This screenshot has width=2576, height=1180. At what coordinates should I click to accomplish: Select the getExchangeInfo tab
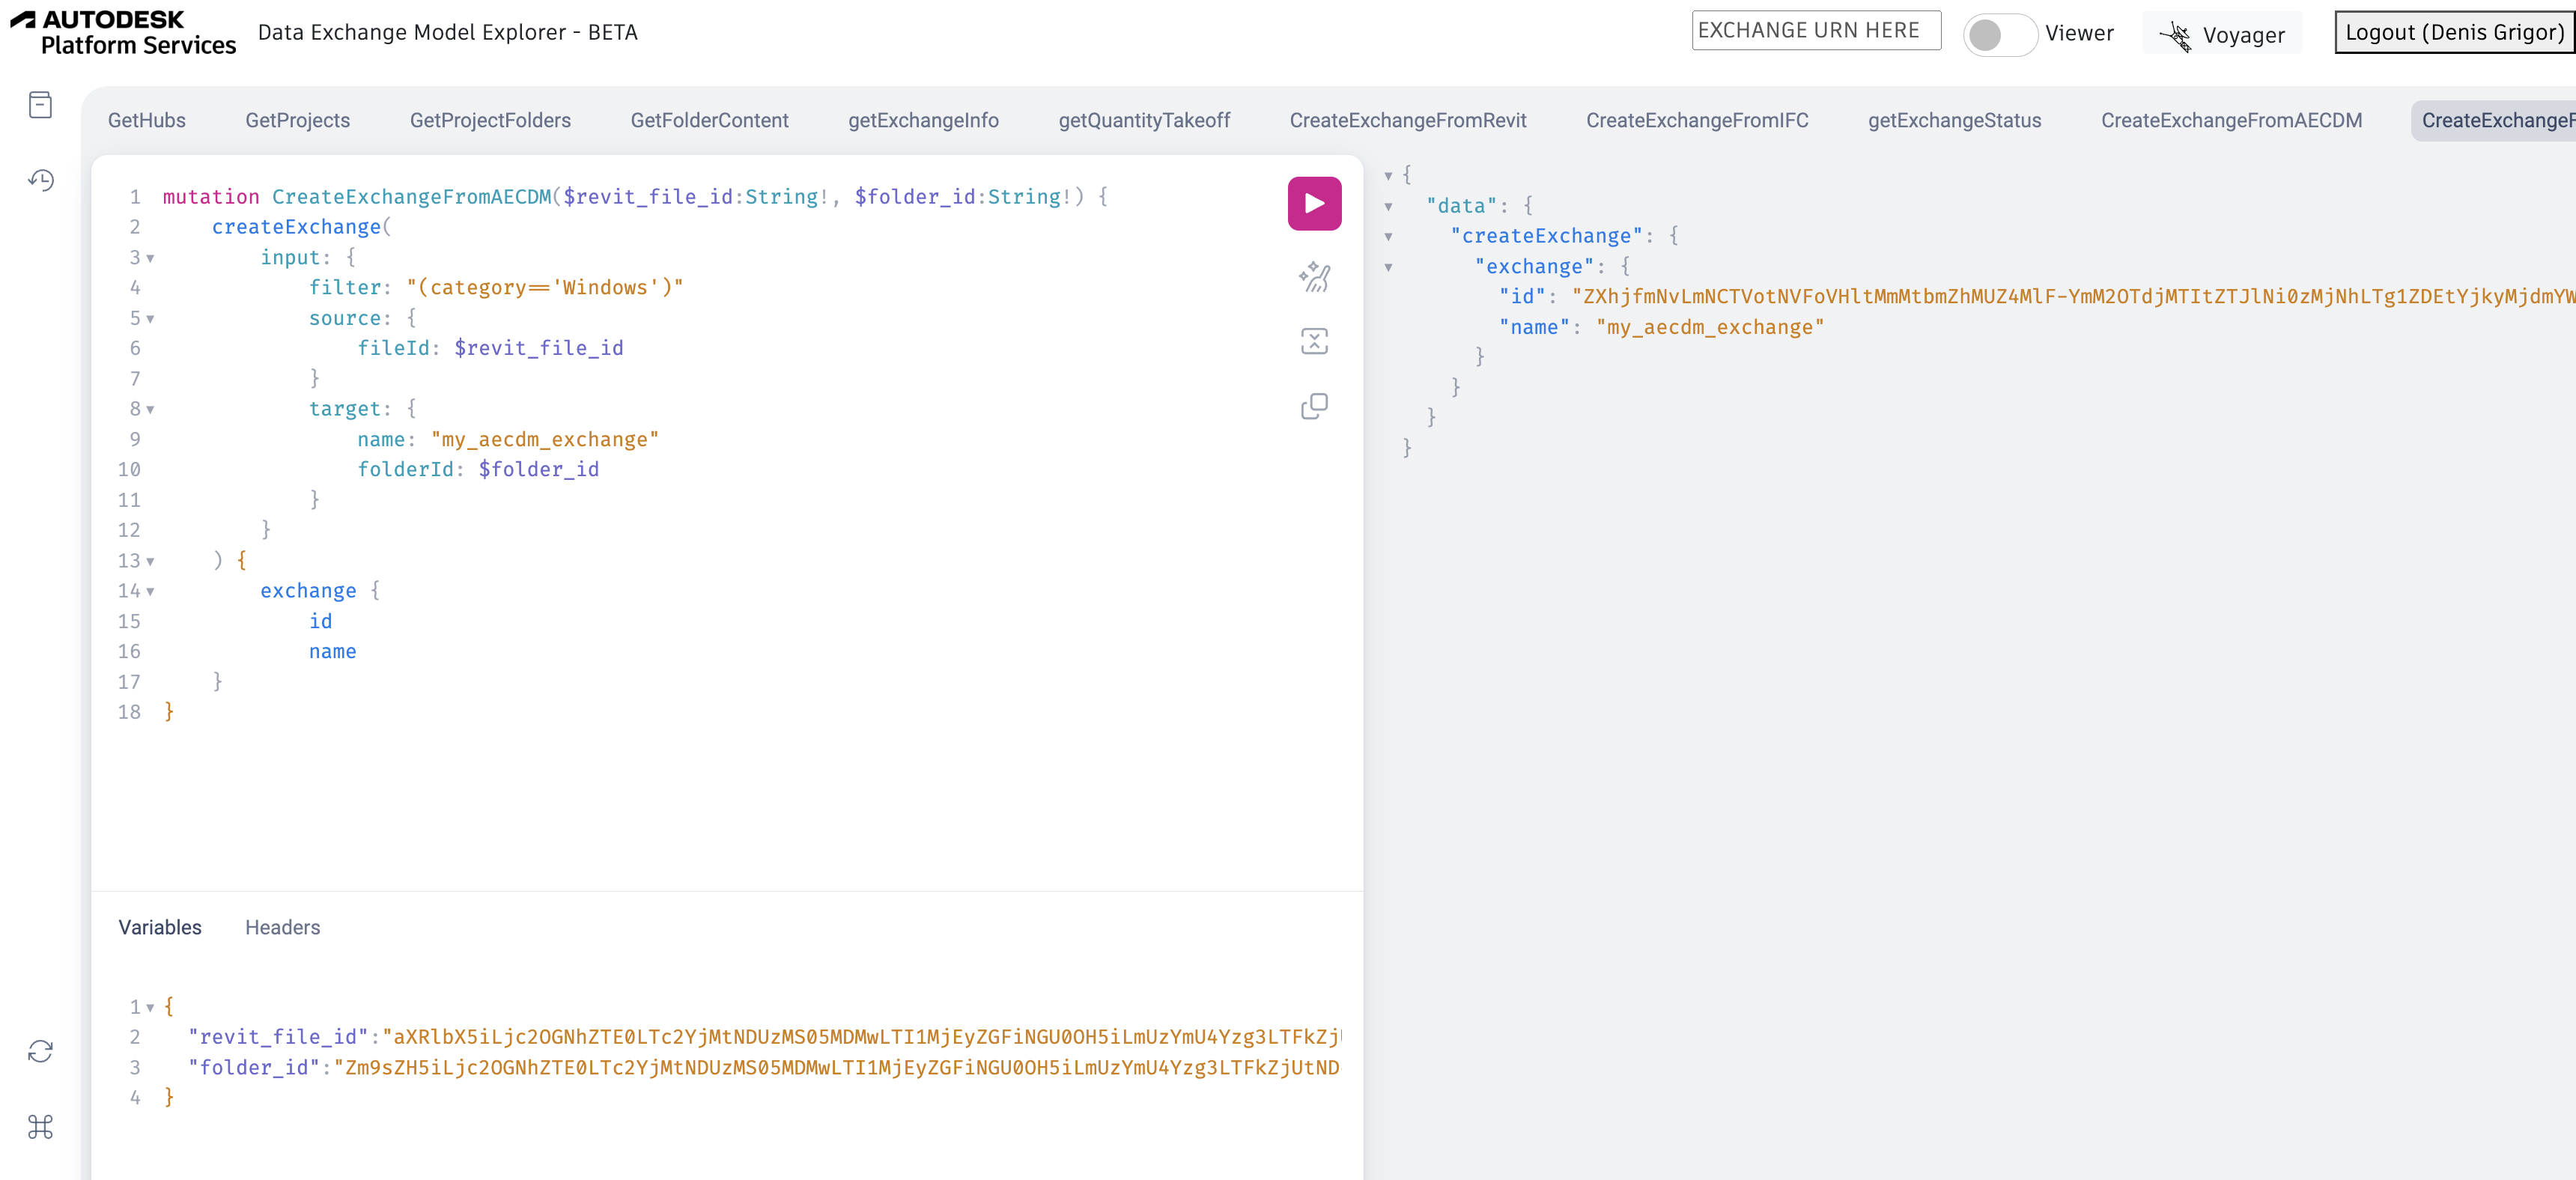pos(923,121)
